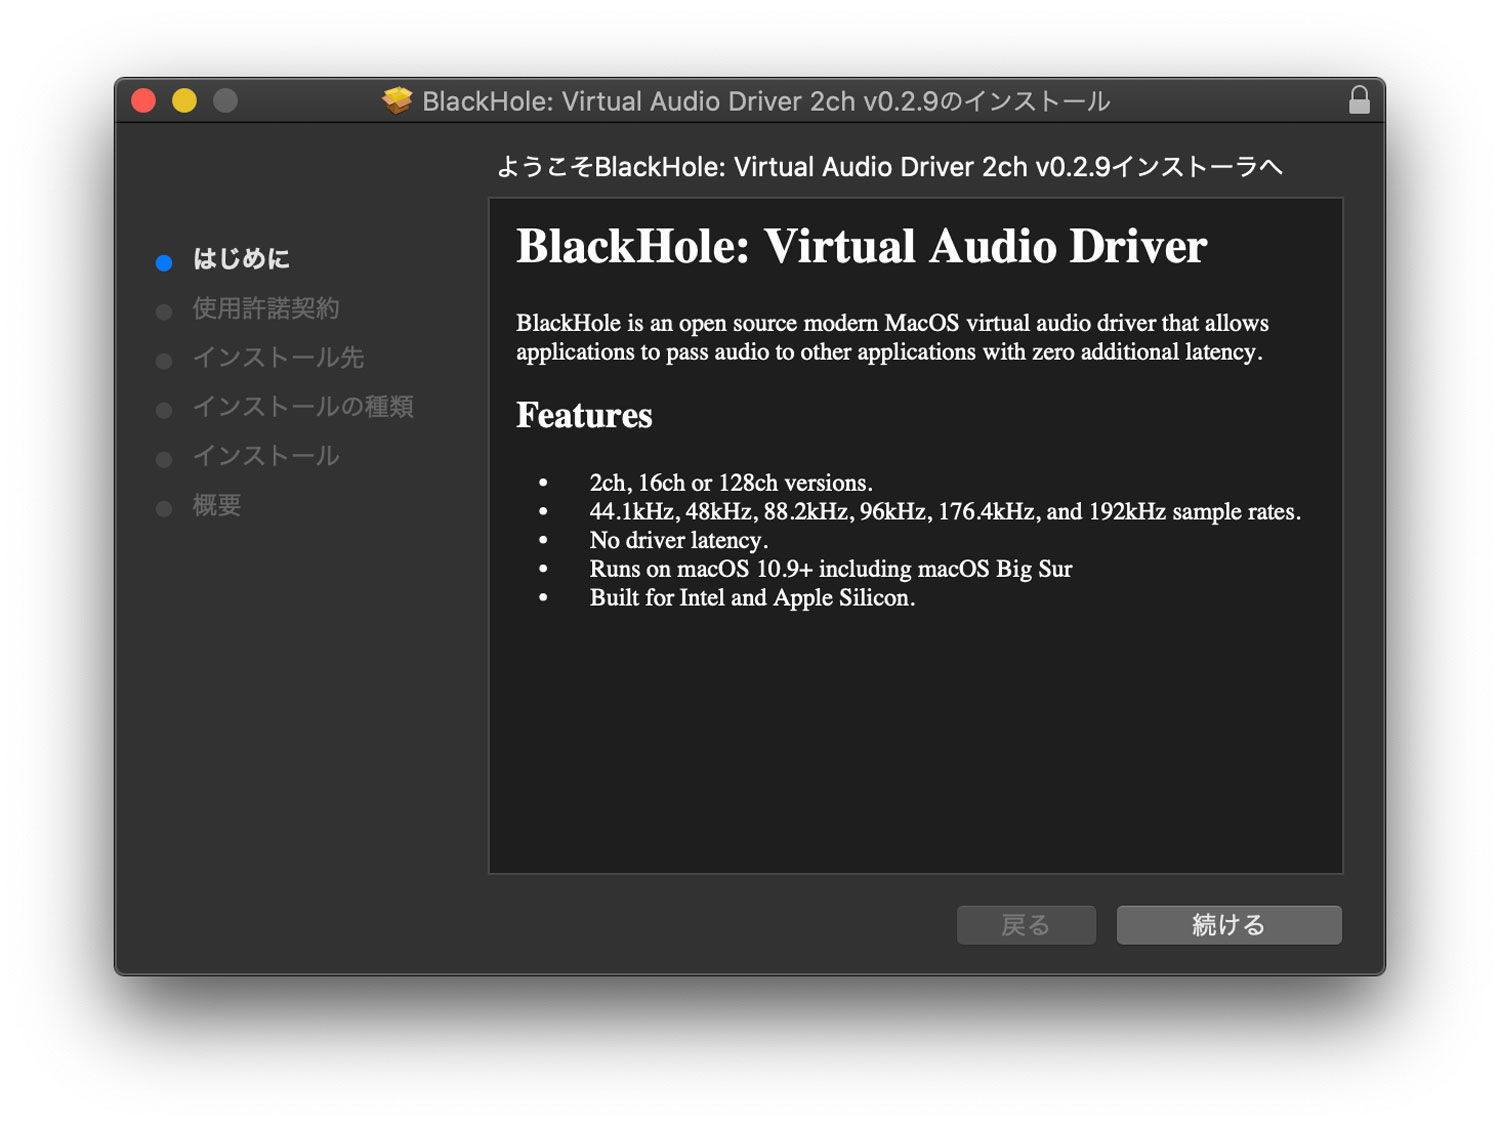
Task: Click the 'Features' heading
Action: pos(584,415)
